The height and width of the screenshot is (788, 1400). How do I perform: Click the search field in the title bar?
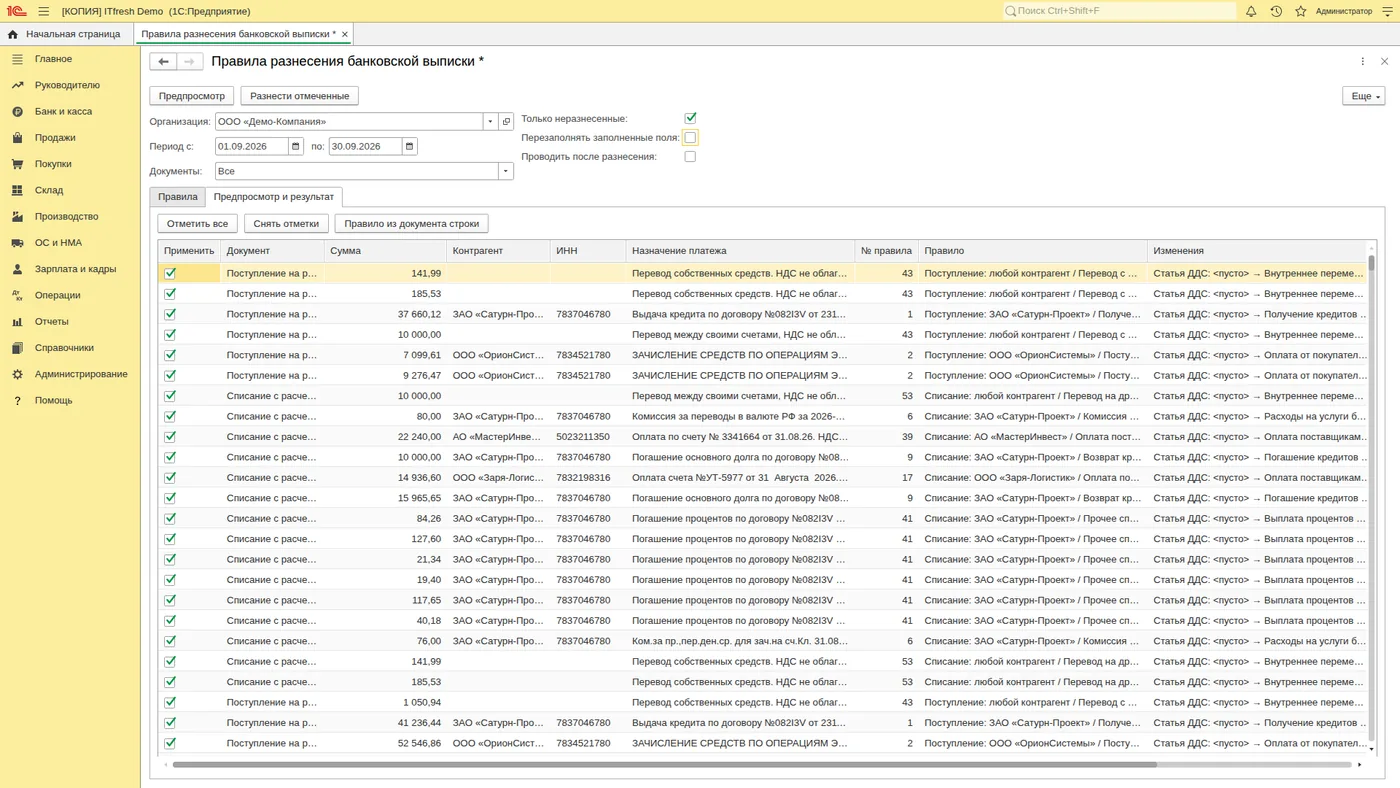pyautogui.click(x=1120, y=11)
